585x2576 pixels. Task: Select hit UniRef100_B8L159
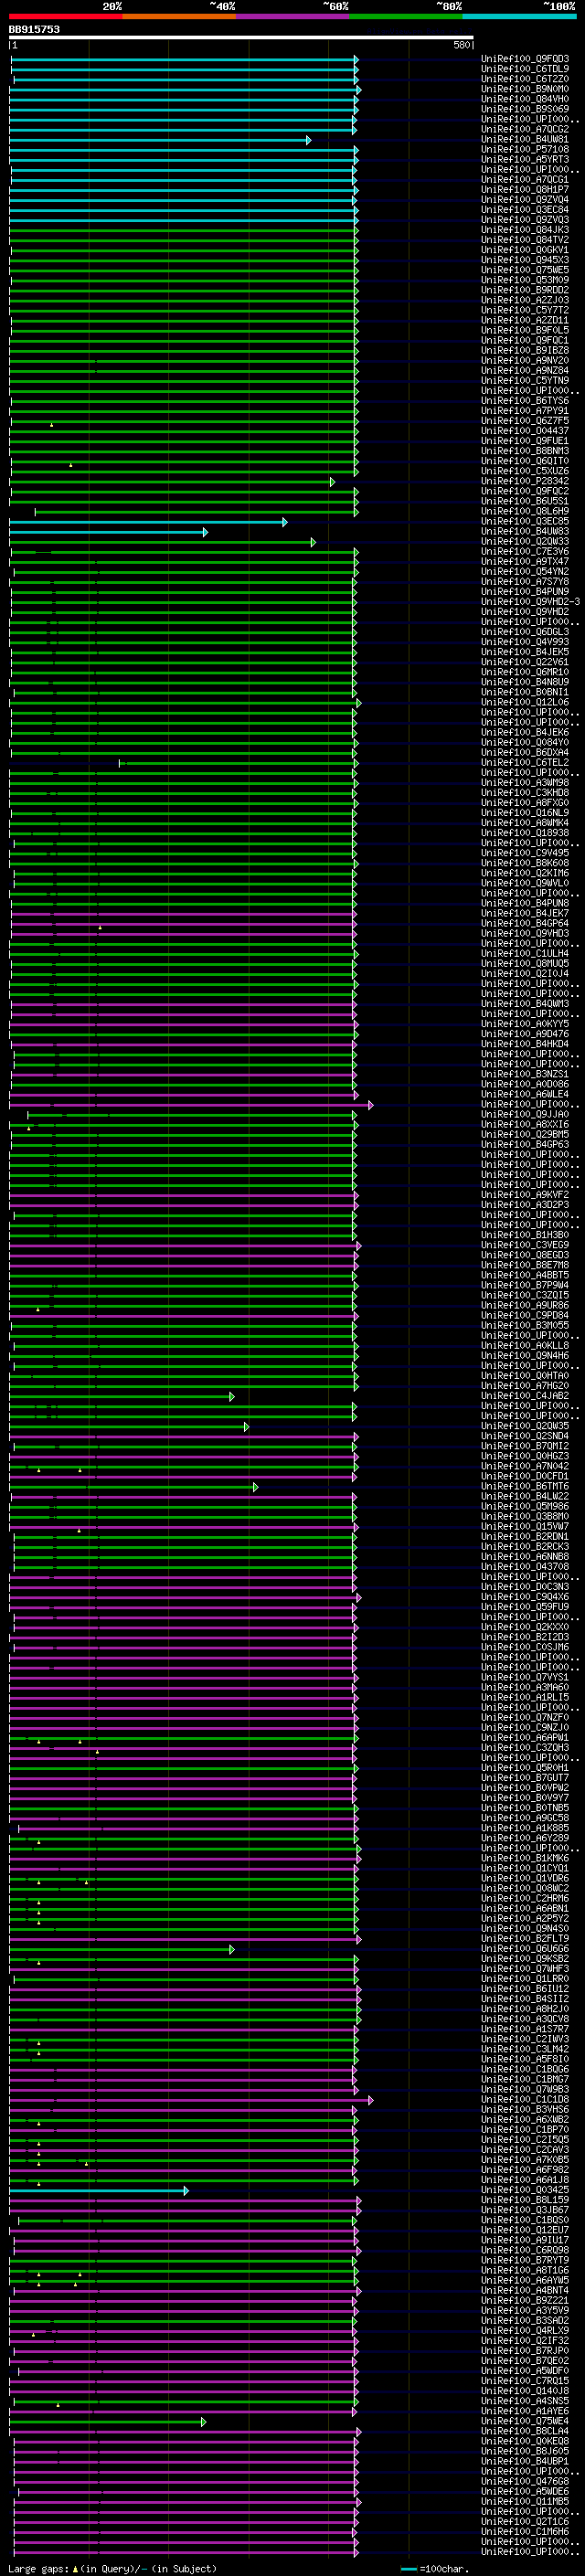pos(525,2199)
